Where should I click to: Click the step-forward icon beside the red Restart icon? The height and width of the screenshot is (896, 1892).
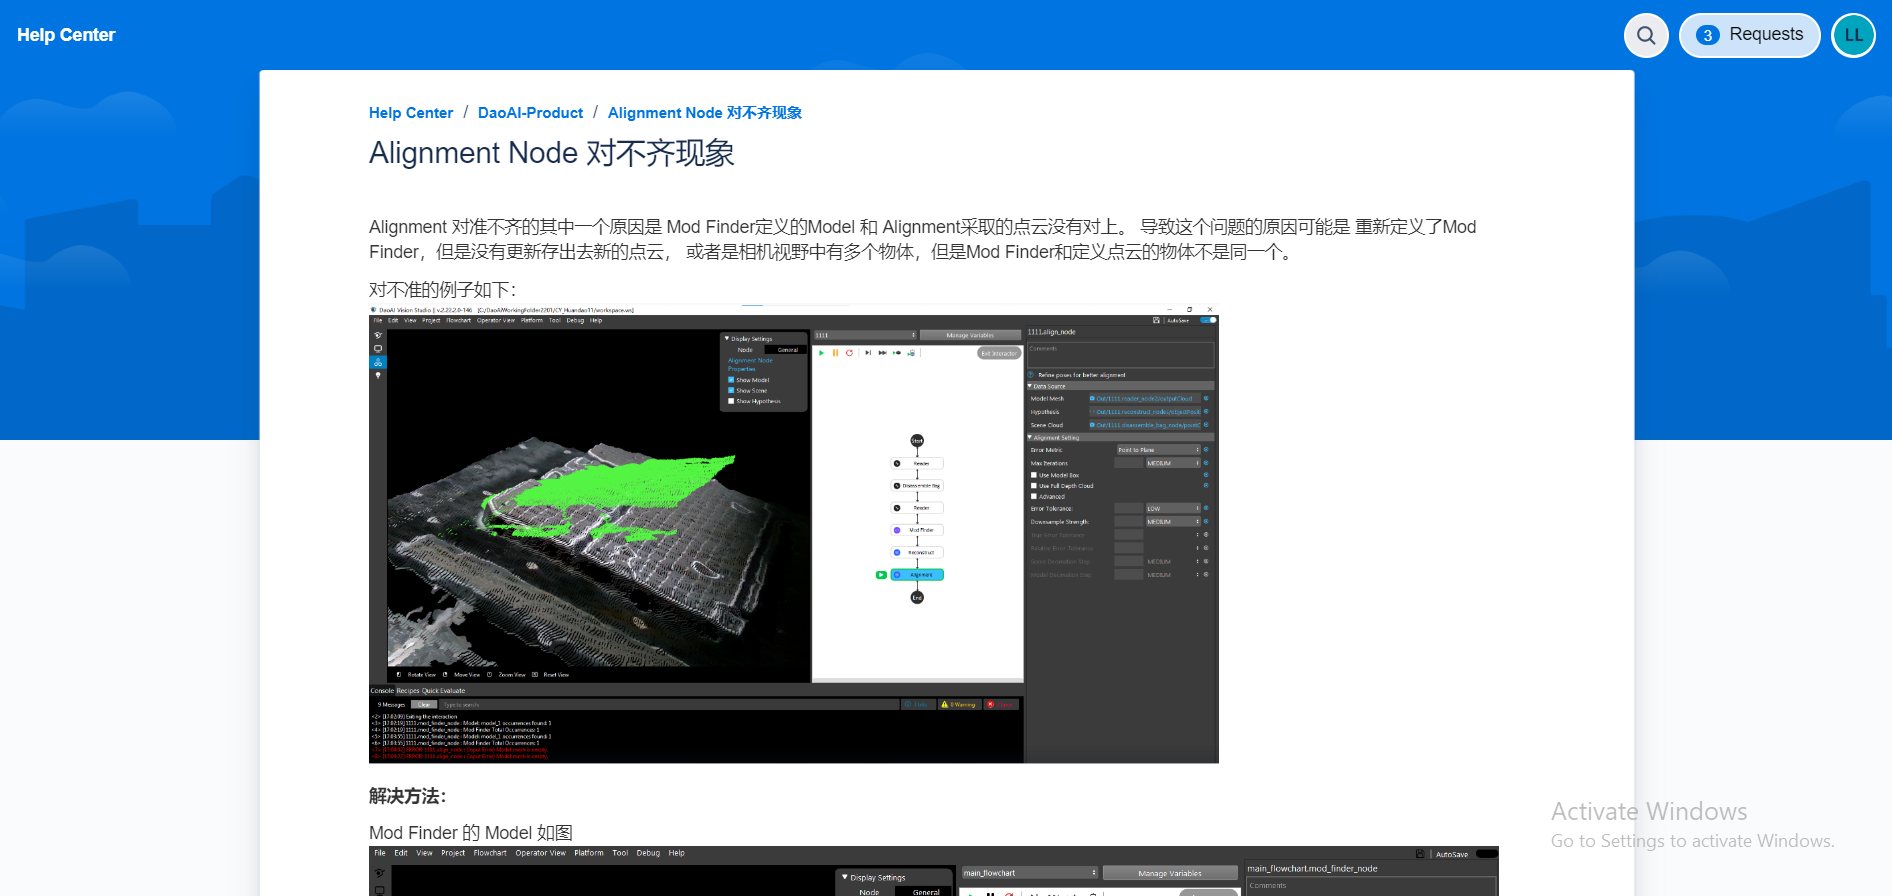[x=868, y=353]
